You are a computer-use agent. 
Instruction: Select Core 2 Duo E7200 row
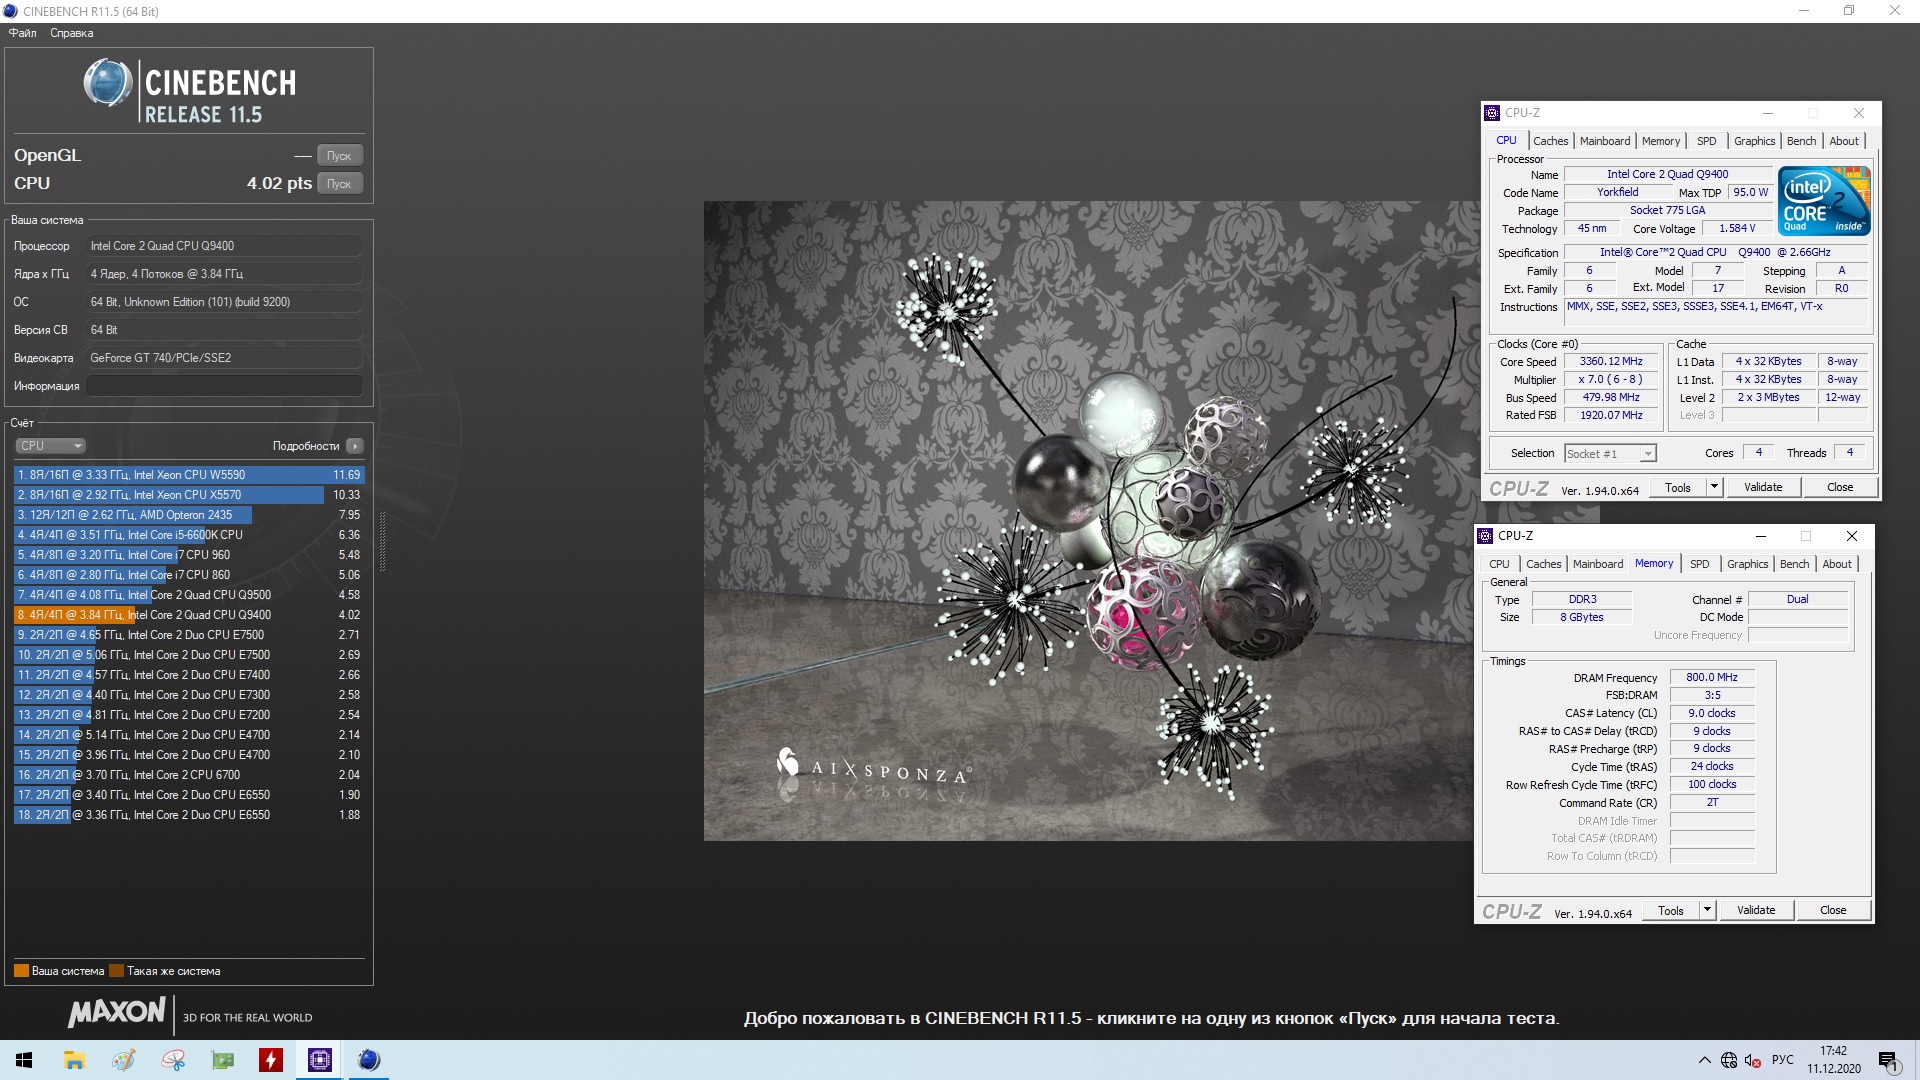click(189, 715)
